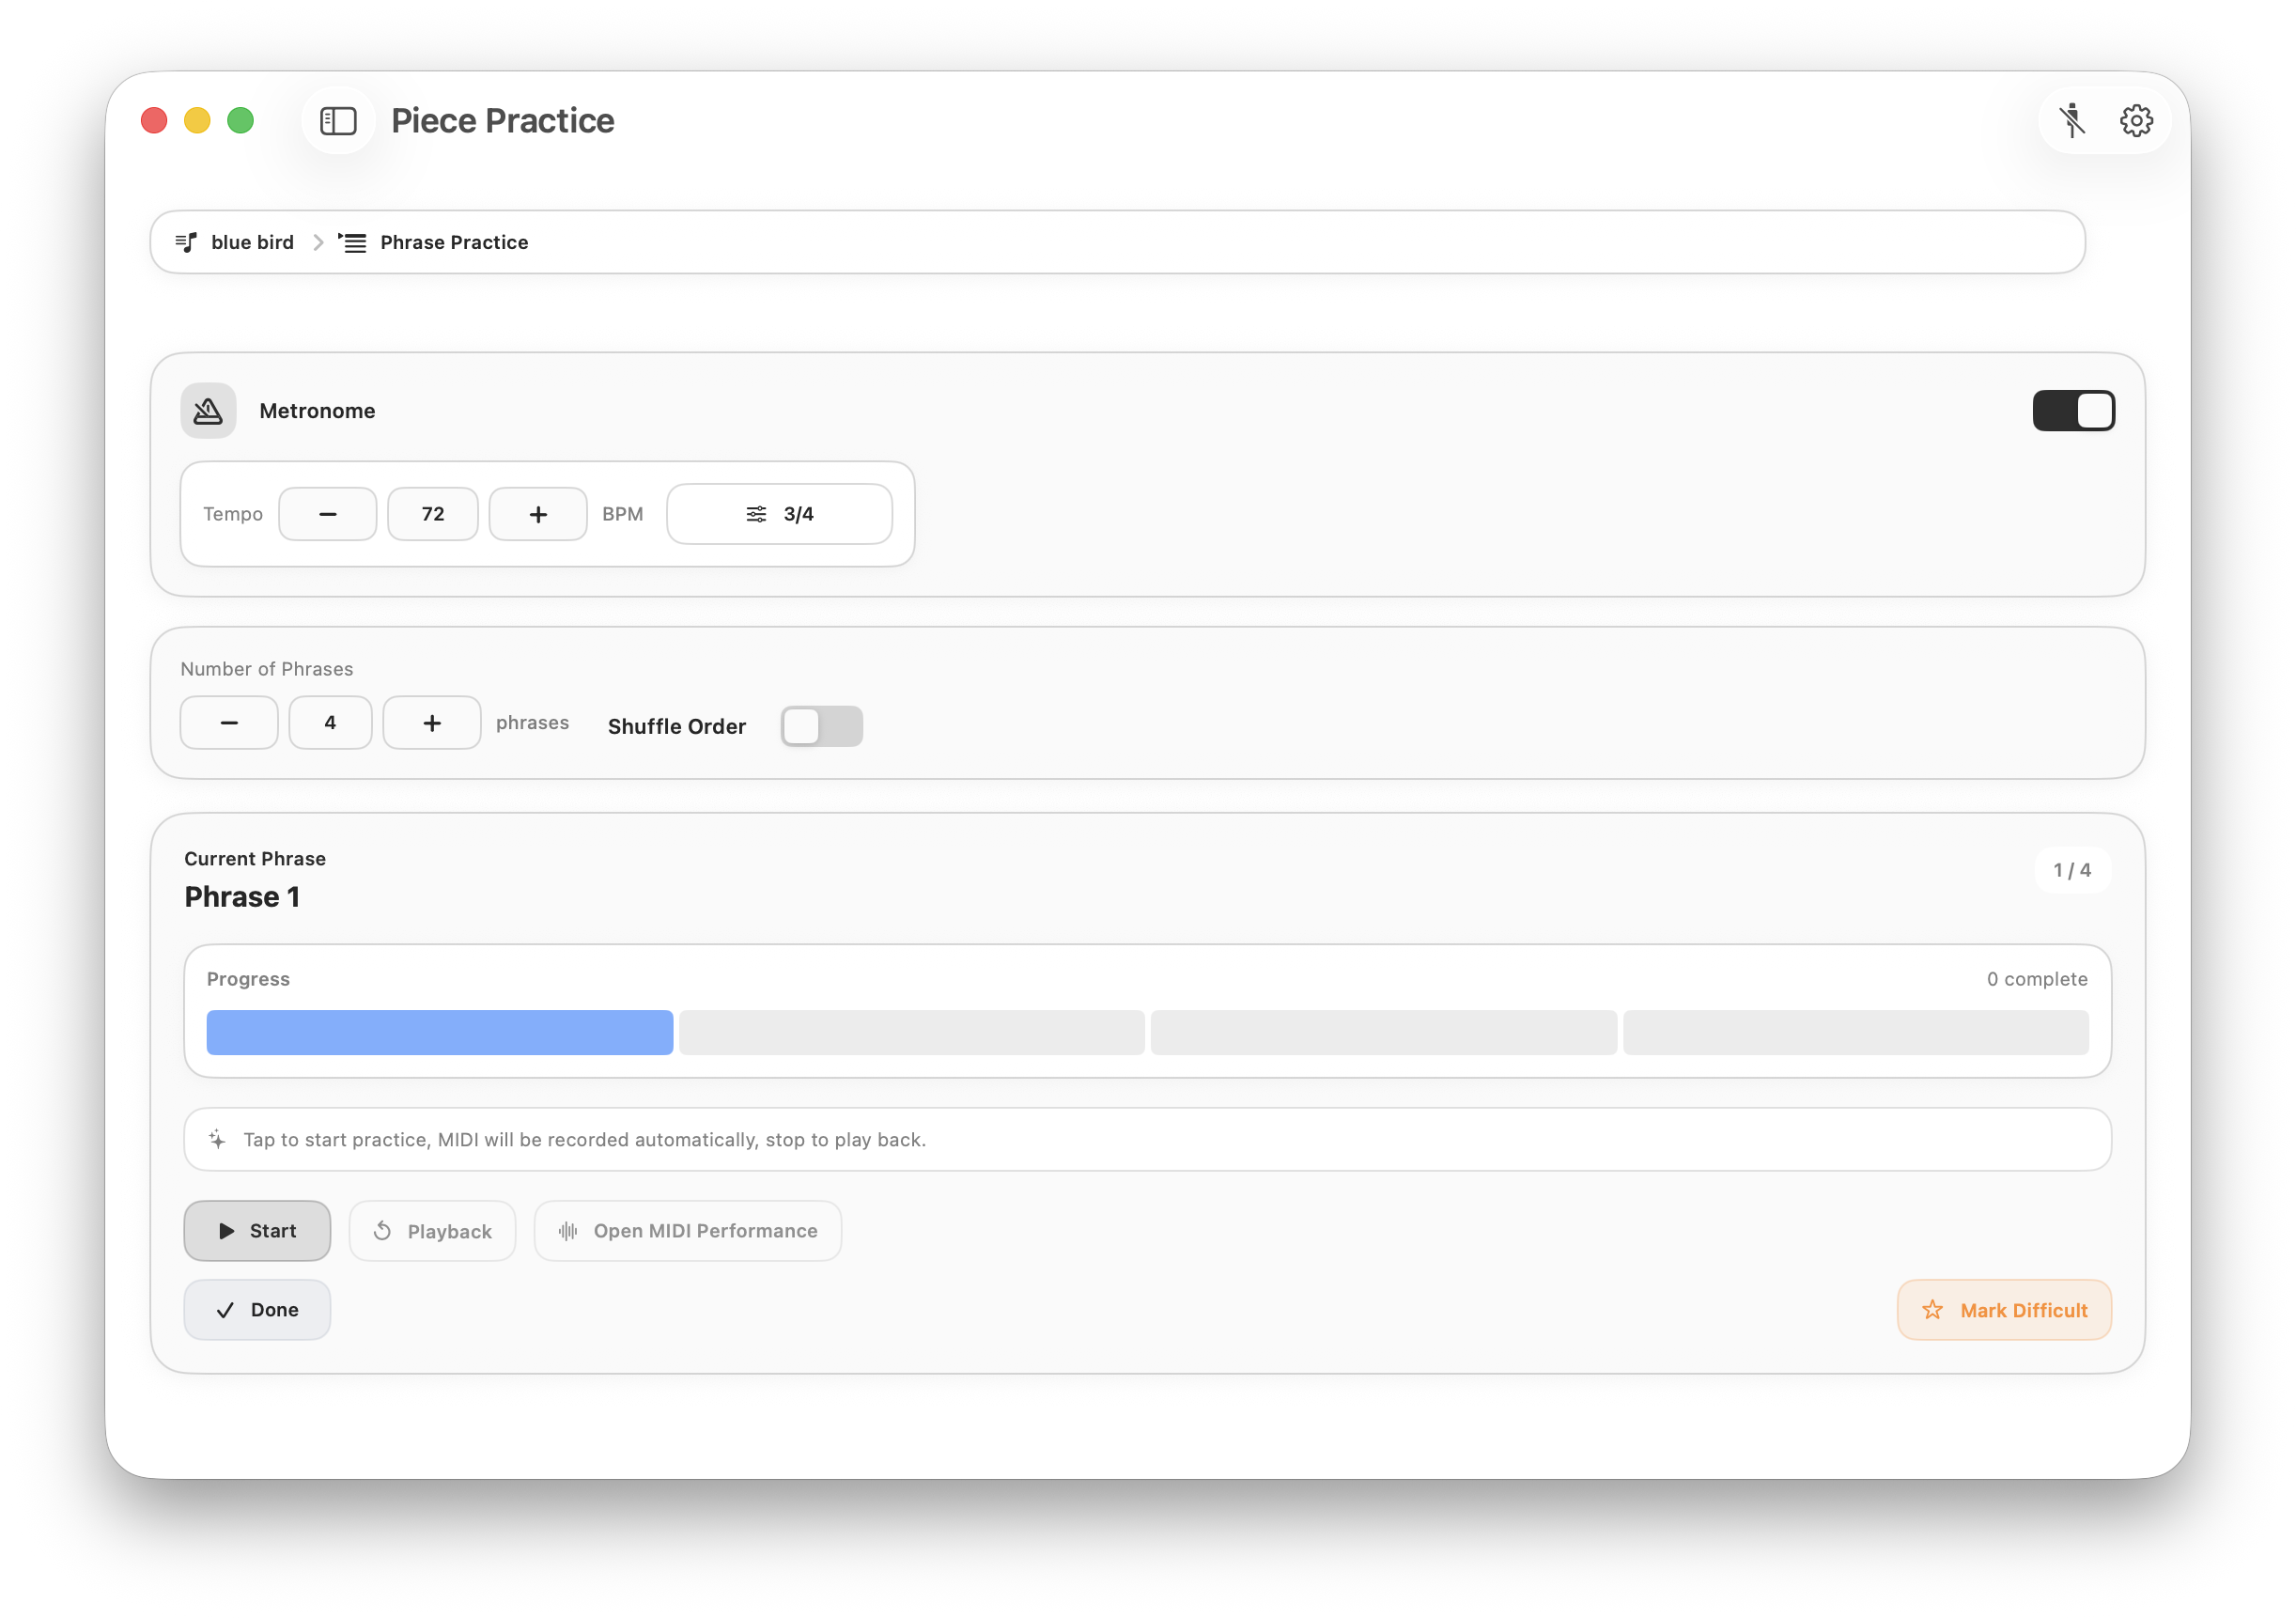The image size is (2296, 1618).
Task: Mark the phrase as Done
Action: click(257, 1310)
